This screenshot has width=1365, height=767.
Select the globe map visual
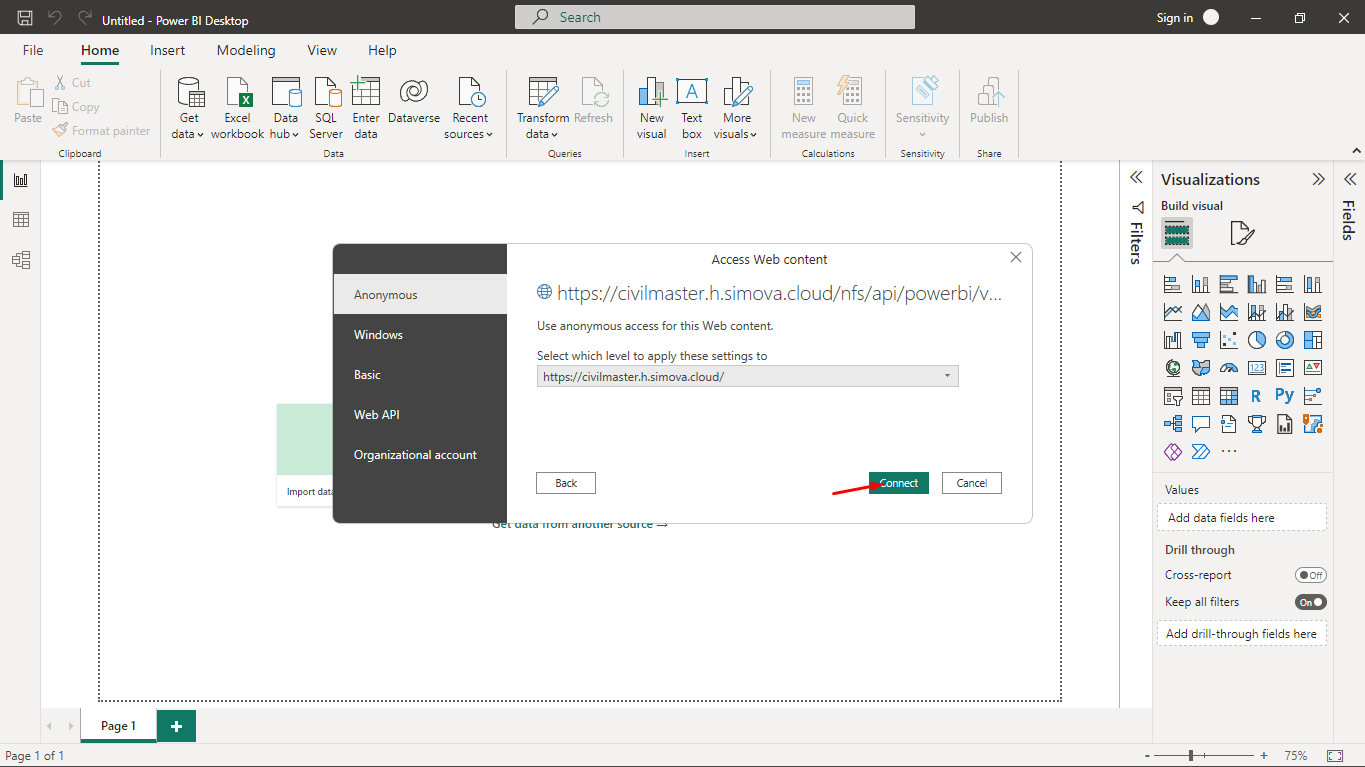click(1173, 368)
